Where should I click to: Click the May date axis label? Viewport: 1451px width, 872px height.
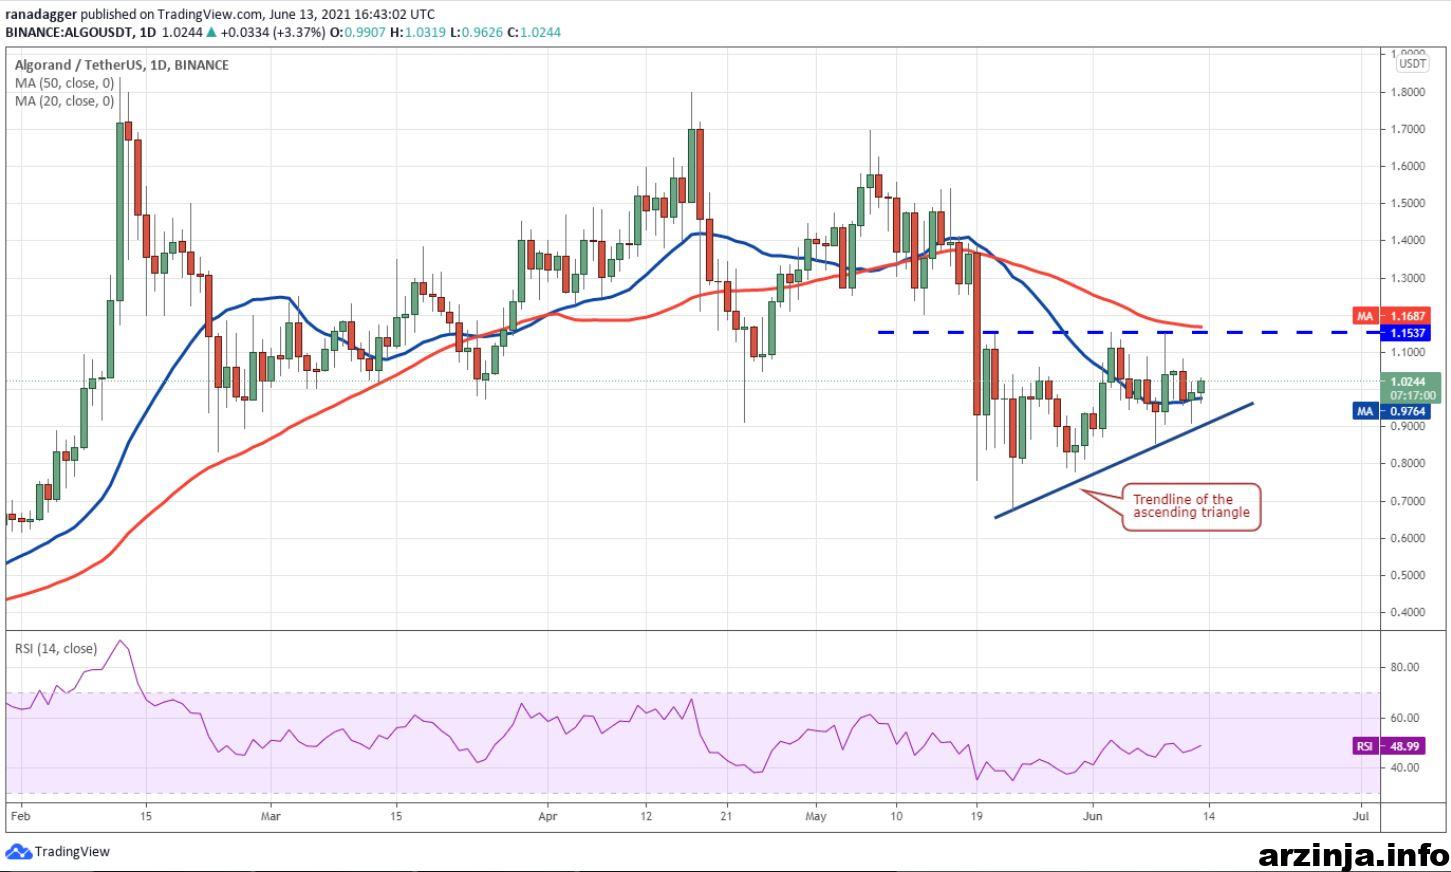point(815,816)
